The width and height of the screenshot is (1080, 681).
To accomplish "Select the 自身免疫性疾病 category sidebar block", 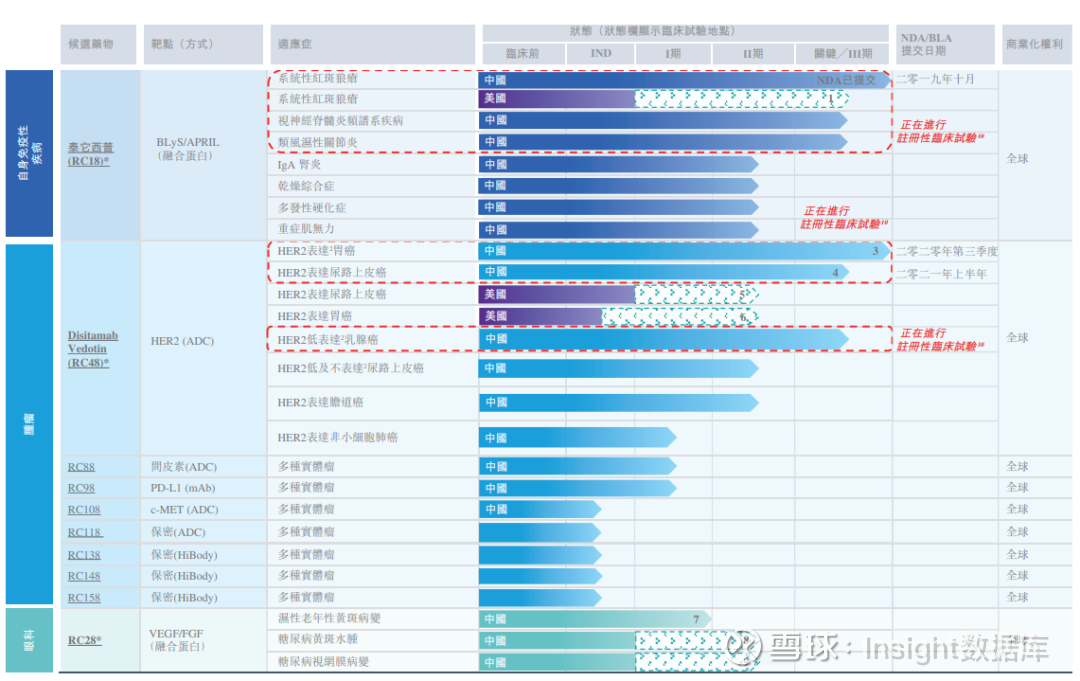I will click(x=30, y=153).
